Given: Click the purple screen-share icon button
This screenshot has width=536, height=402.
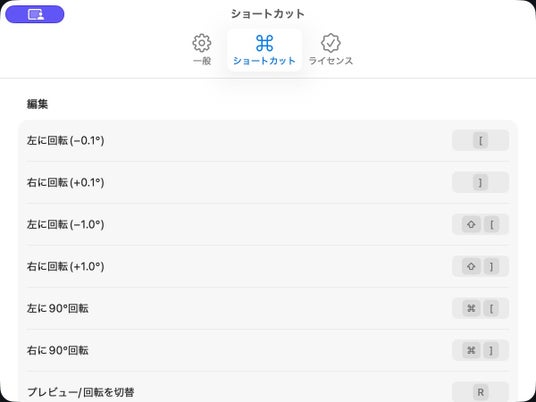Looking at the screenshot, I should tap(35, 14).
